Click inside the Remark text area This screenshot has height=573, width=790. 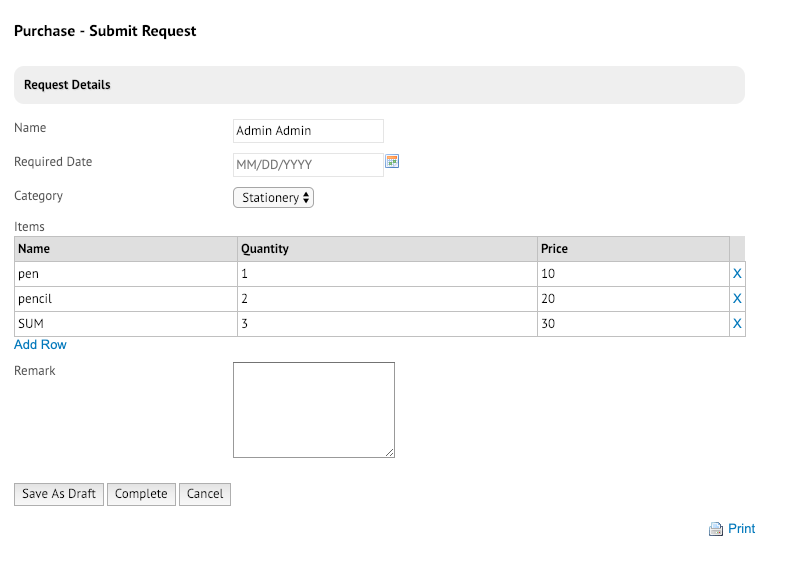point(314,410)
